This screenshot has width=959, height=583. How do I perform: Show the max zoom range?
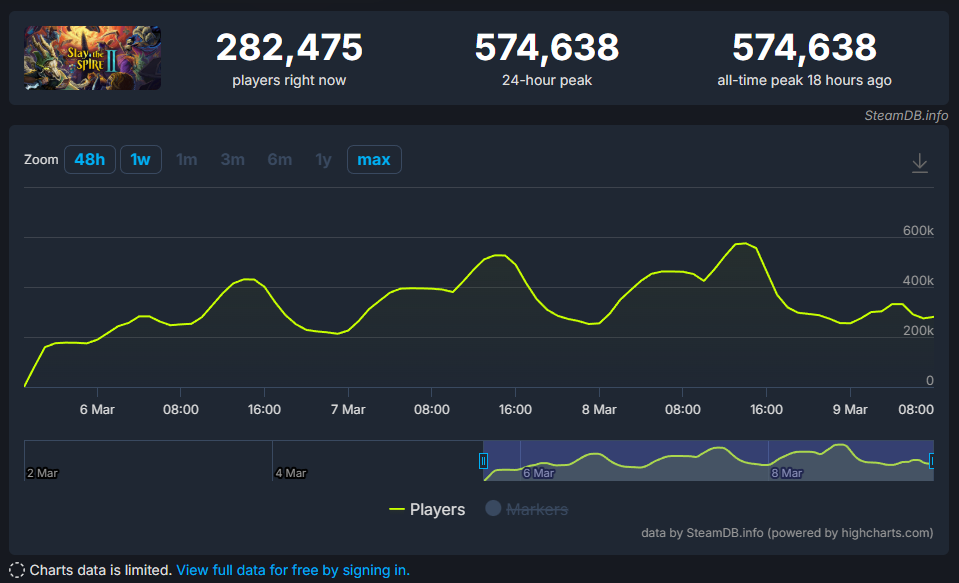(x=374, y=160)
